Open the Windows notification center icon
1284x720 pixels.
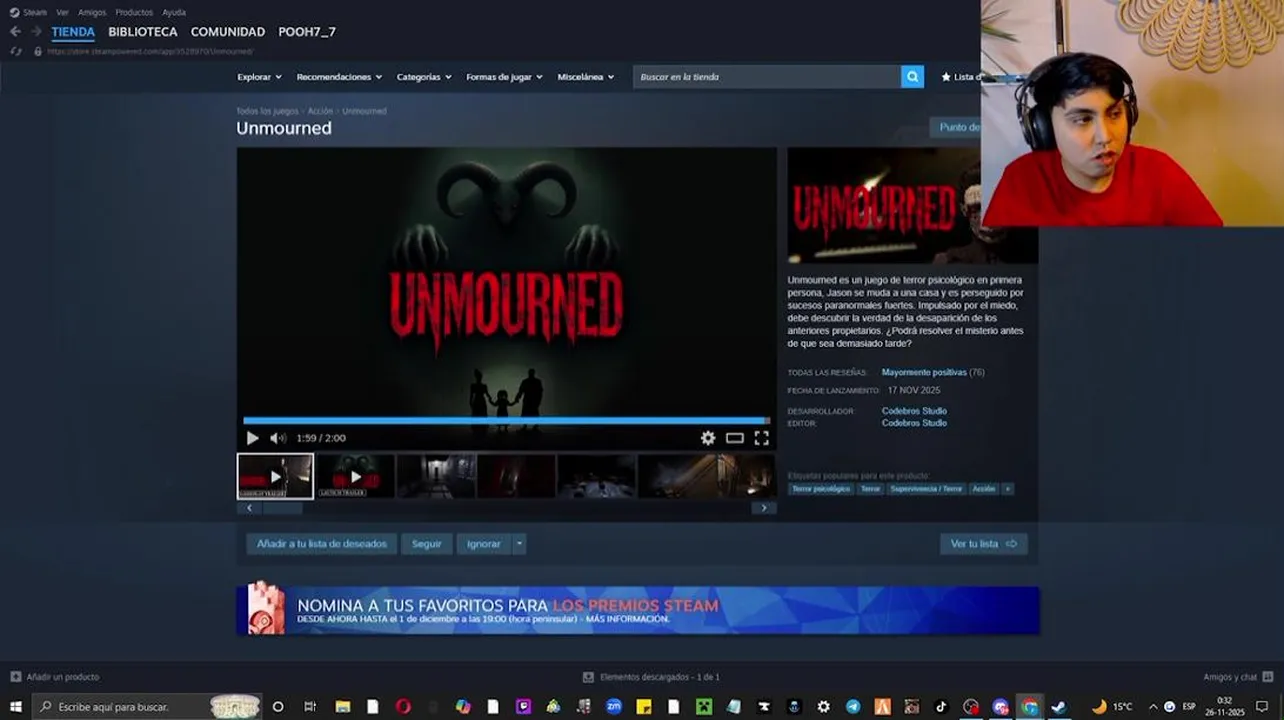coord(1262,706)
